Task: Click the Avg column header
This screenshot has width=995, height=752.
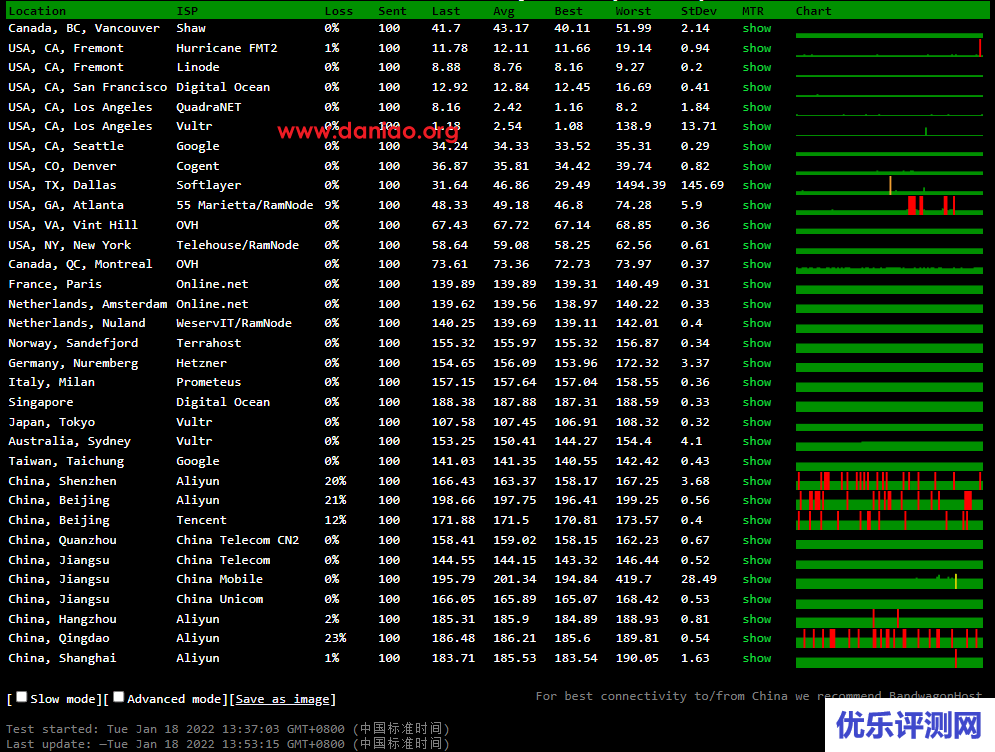Action: pyautogui.click(x=504, y=11)
